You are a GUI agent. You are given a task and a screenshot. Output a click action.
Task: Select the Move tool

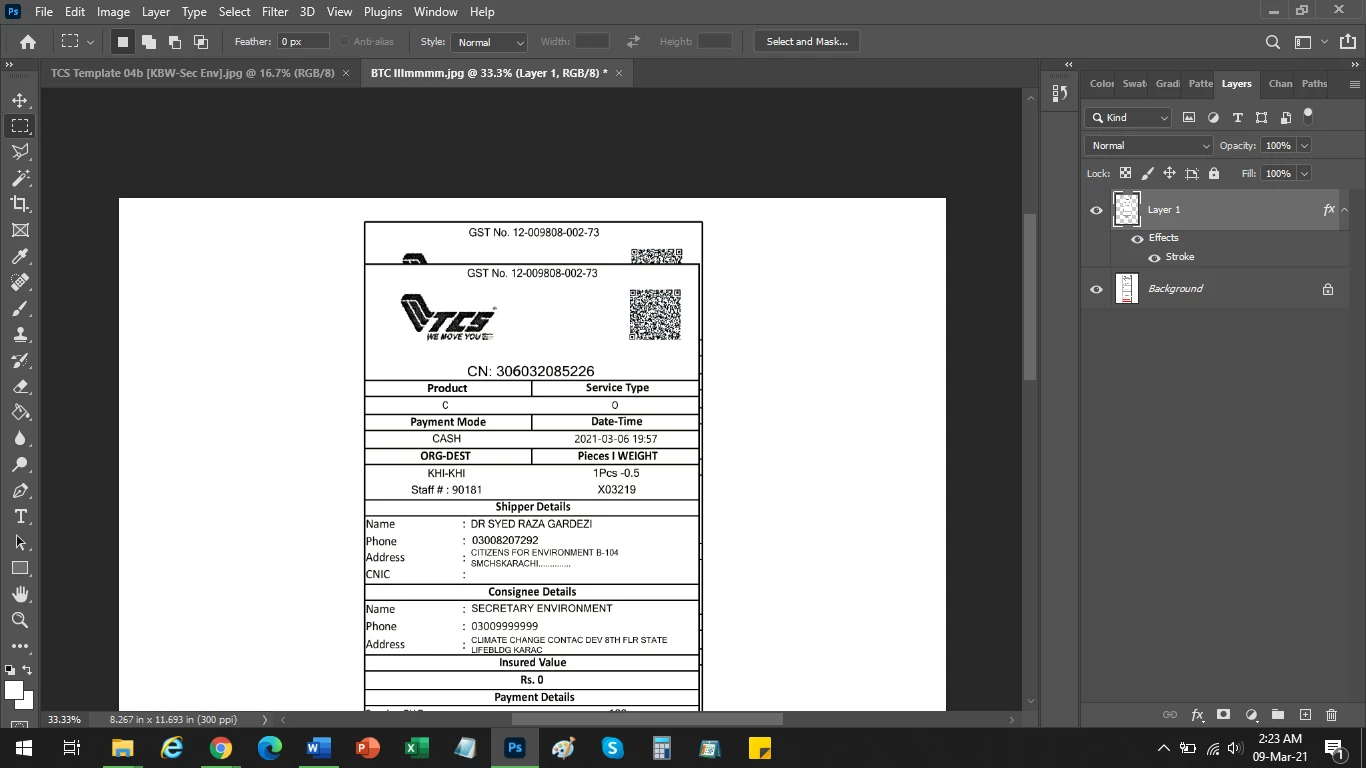tap(20, 100)
